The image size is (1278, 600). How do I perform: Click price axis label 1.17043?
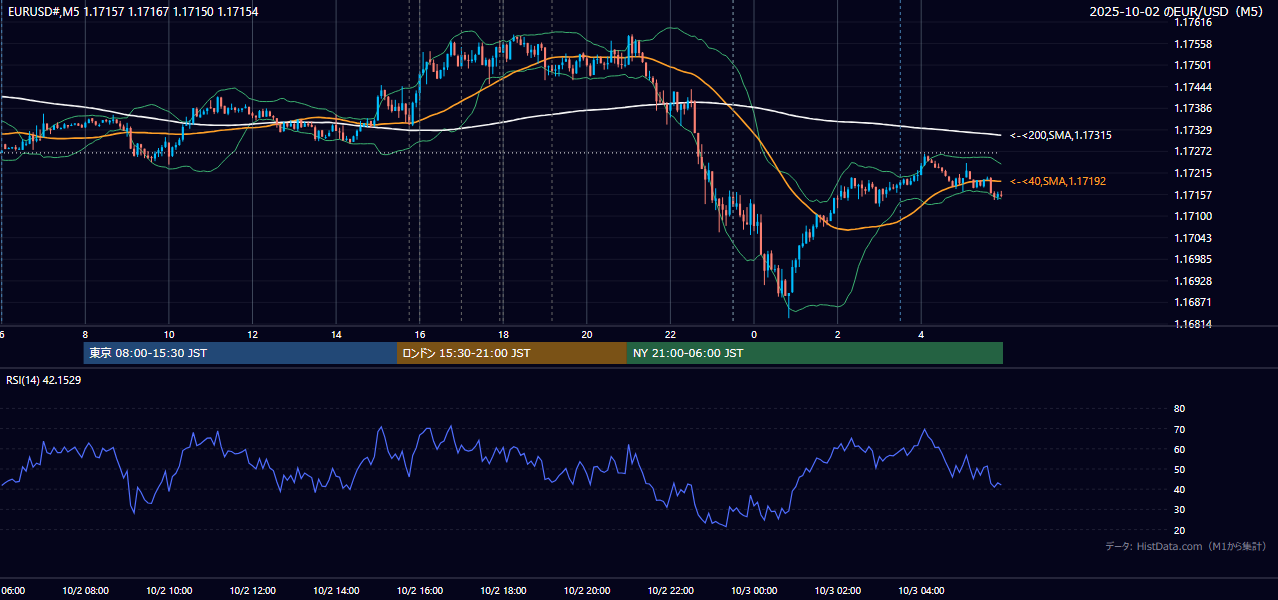pyautogui.click(x=1193, y=237)
